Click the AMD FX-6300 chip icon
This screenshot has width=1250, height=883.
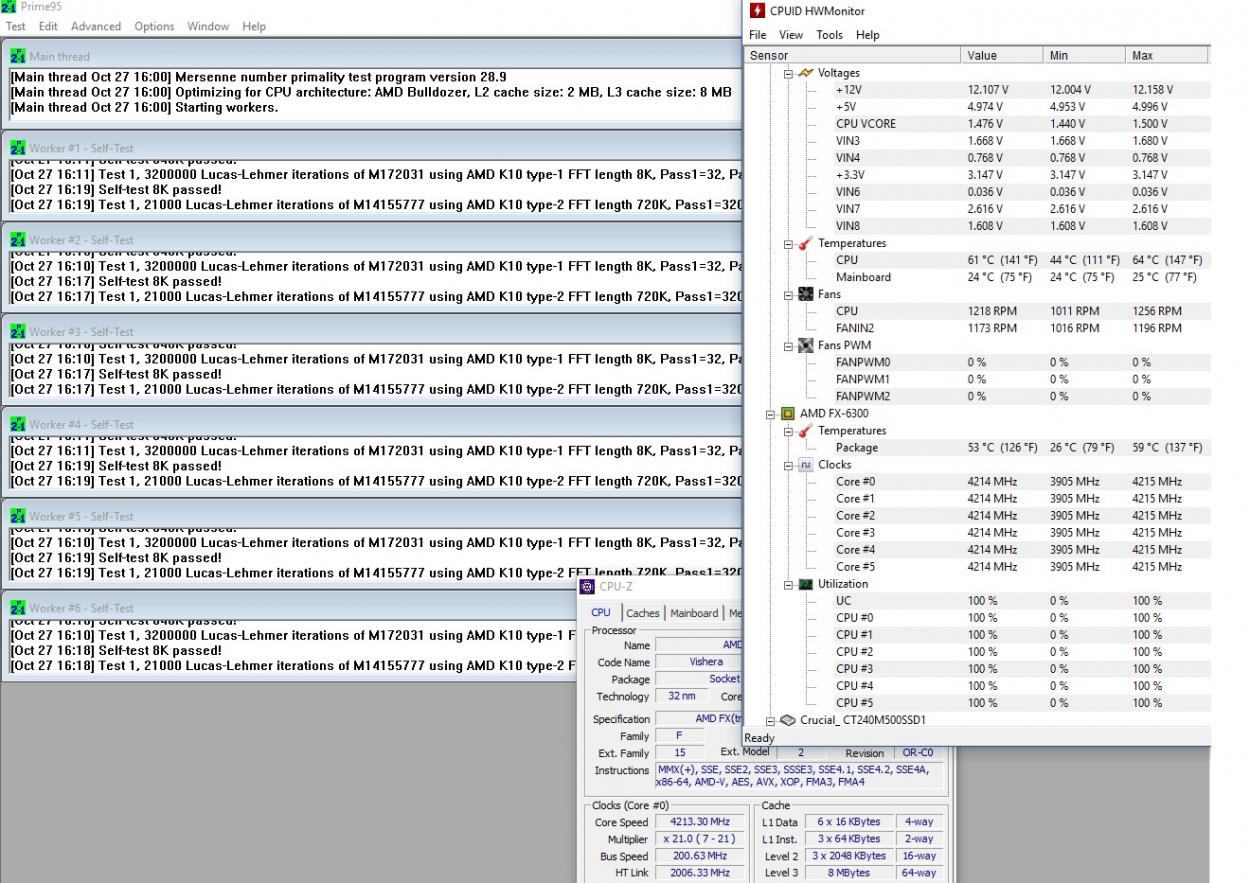[787, 413]
